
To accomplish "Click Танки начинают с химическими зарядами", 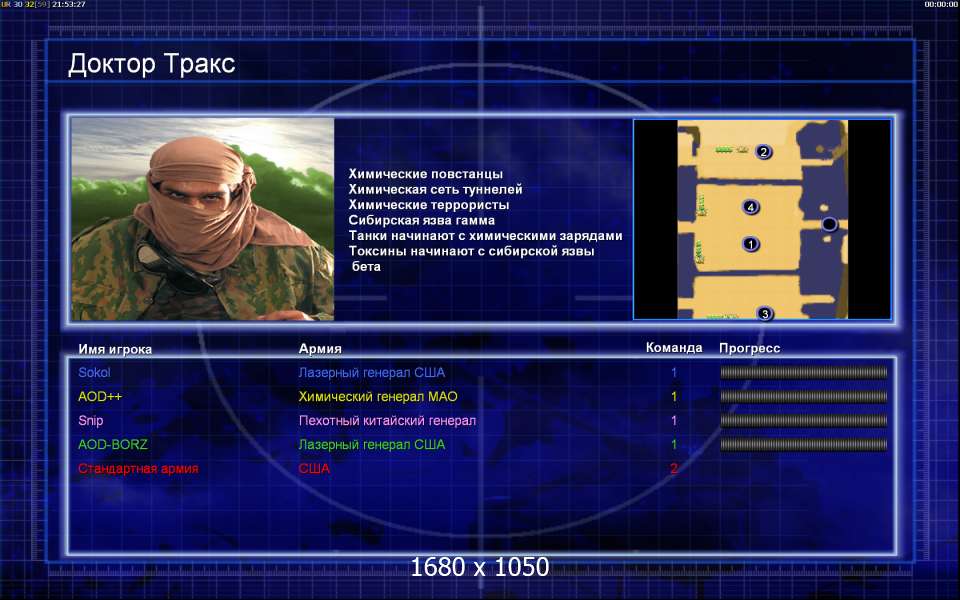I will click(x=486, y=236).
